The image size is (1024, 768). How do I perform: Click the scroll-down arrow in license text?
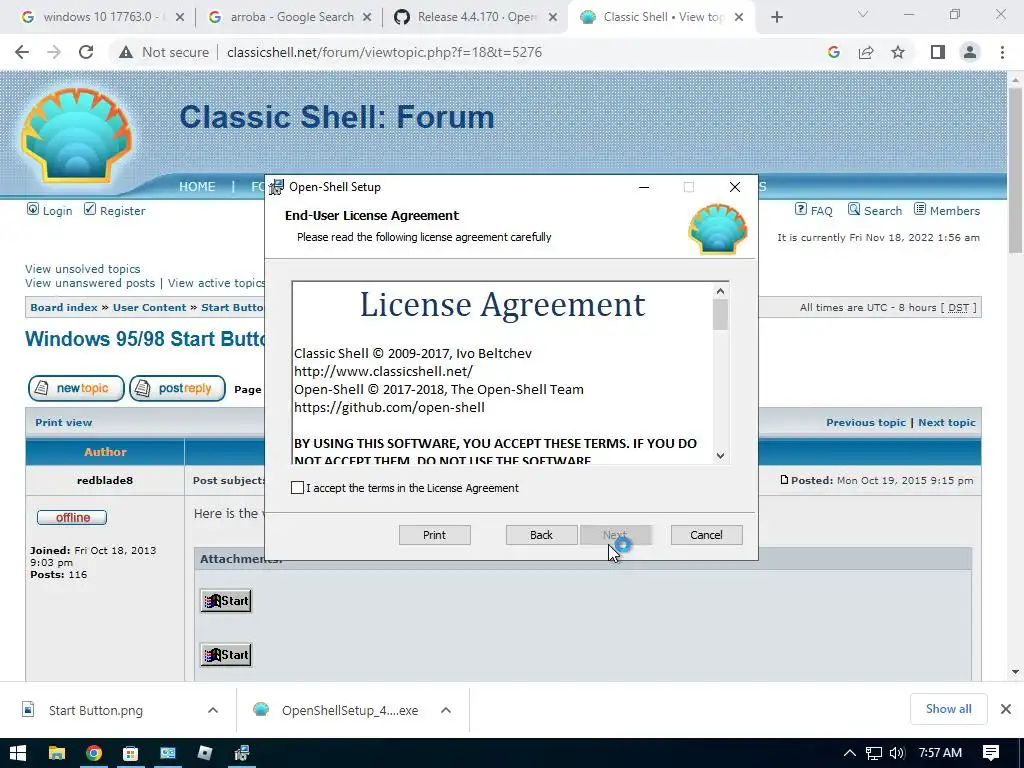click(720, 456)
